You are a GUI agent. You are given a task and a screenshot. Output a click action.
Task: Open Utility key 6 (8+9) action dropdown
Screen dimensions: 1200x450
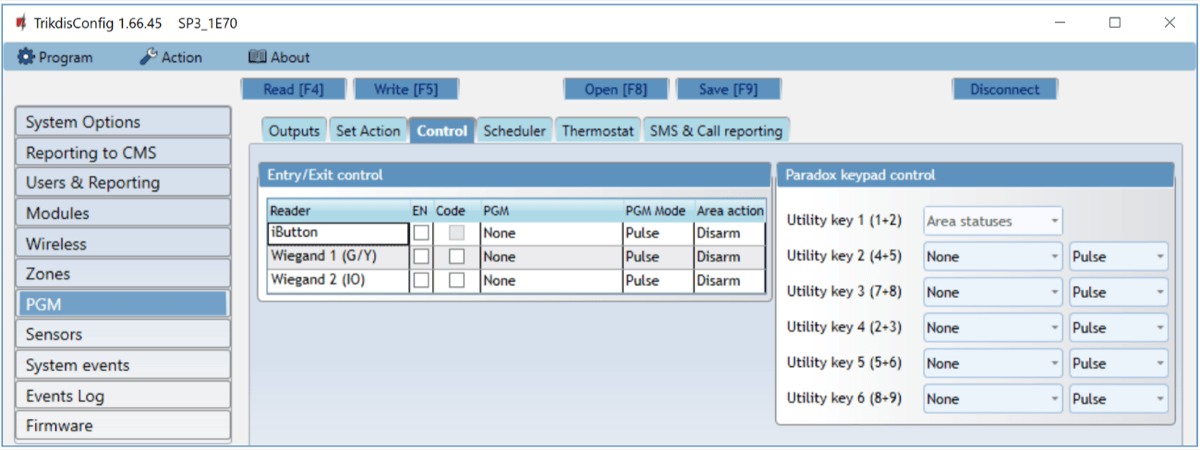click(992, 399)
